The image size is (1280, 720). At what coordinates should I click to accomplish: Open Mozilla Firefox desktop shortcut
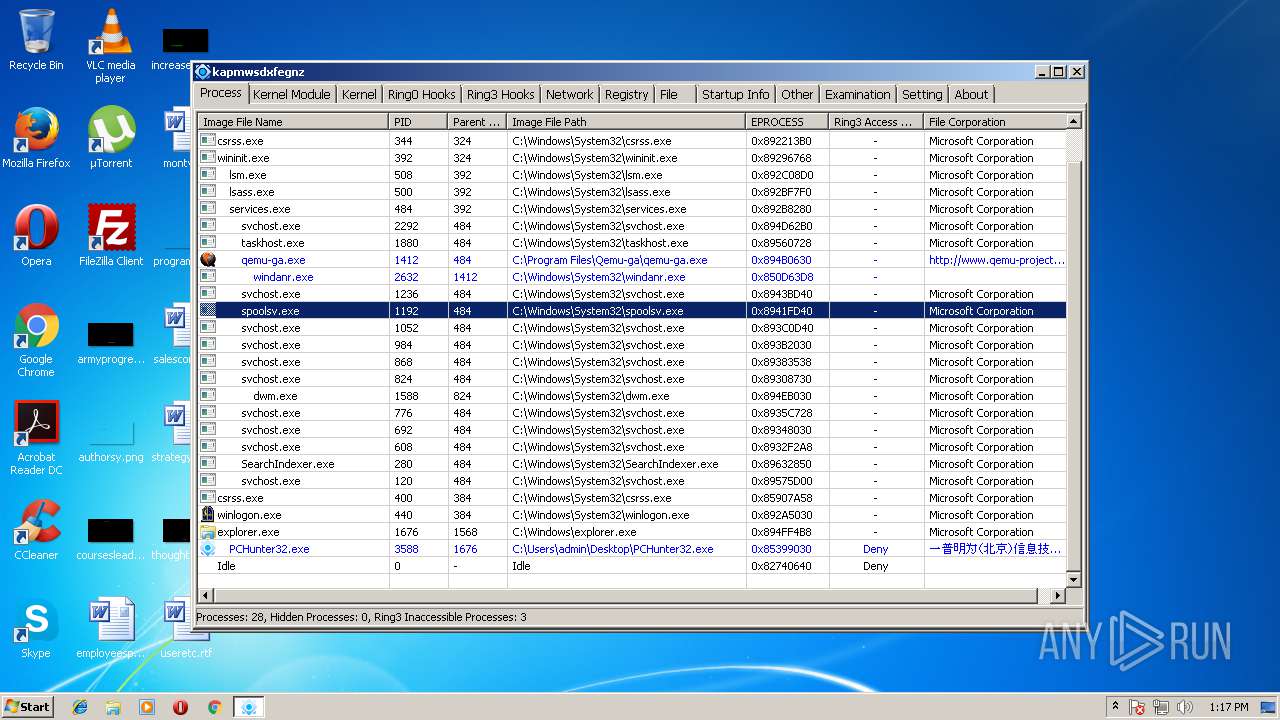[x=36, y=137]
